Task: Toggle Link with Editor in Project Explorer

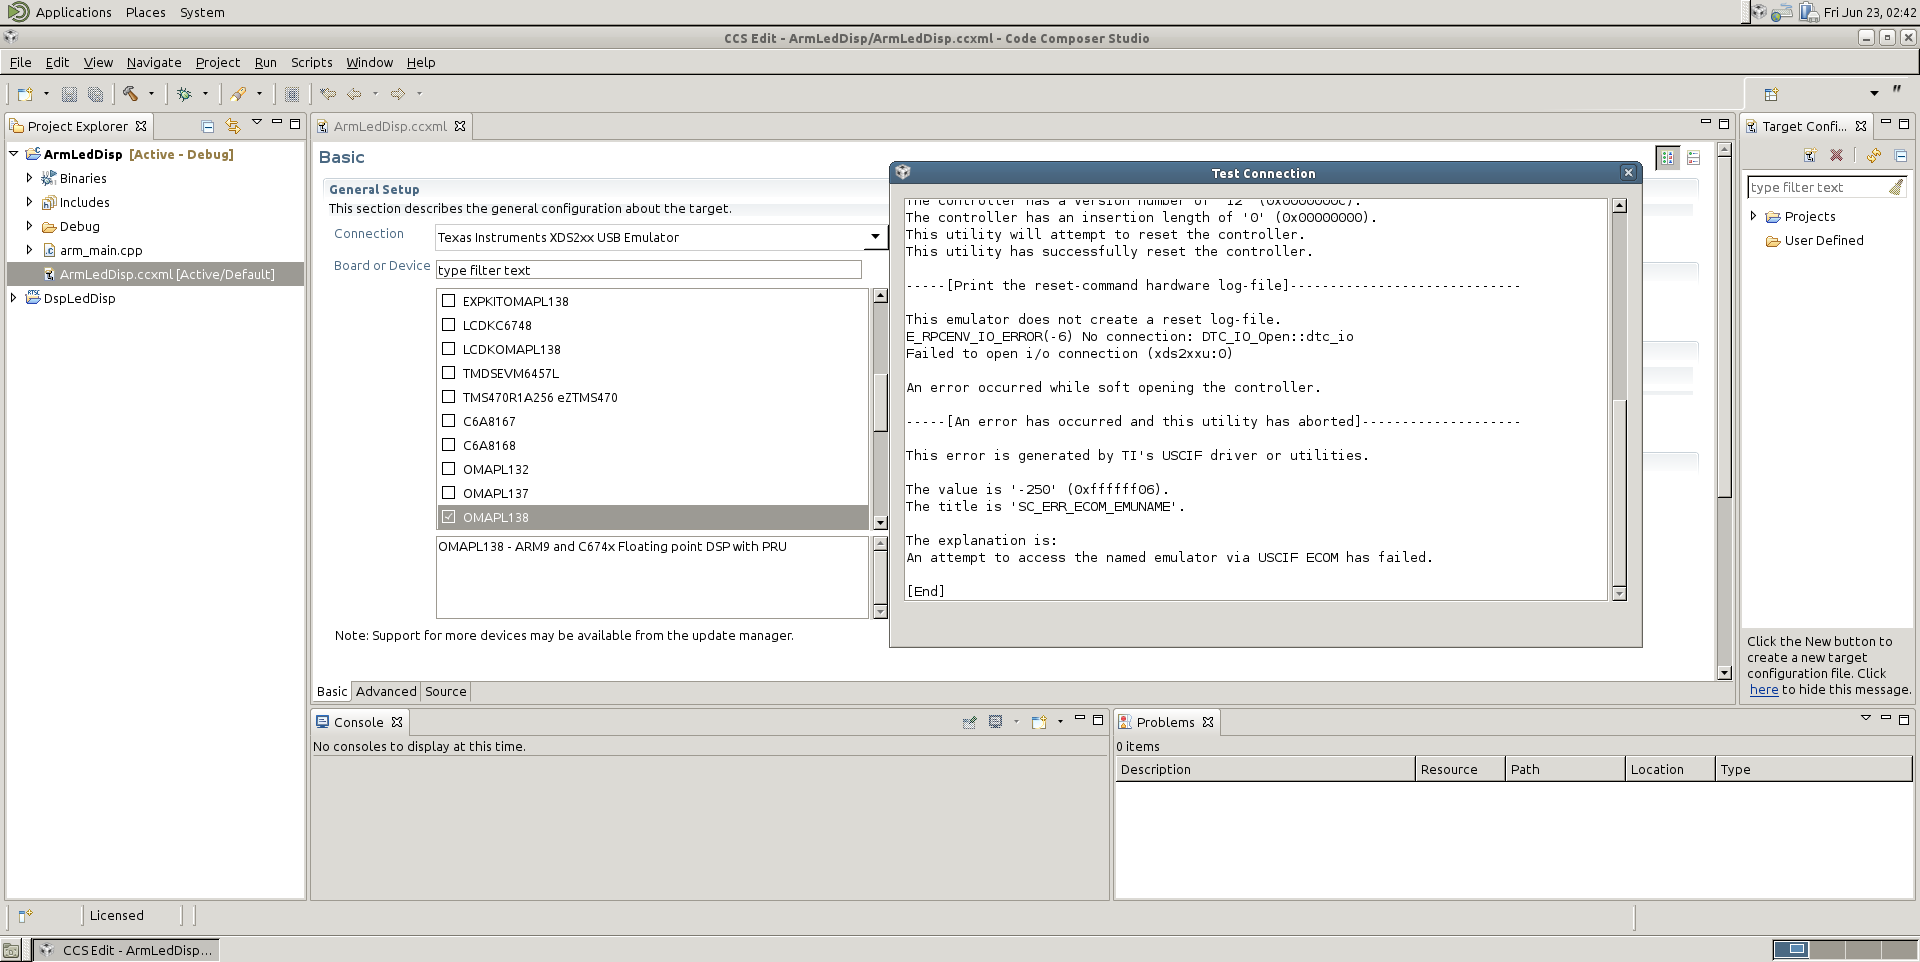Action: [233, 126]
